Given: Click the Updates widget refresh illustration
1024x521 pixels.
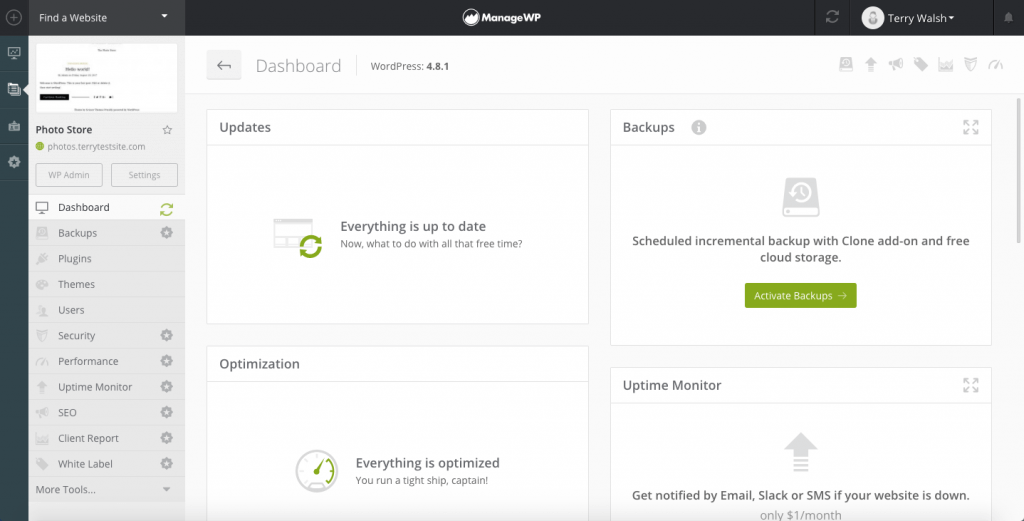Looking at the screenshot, I should coord(298,238).
